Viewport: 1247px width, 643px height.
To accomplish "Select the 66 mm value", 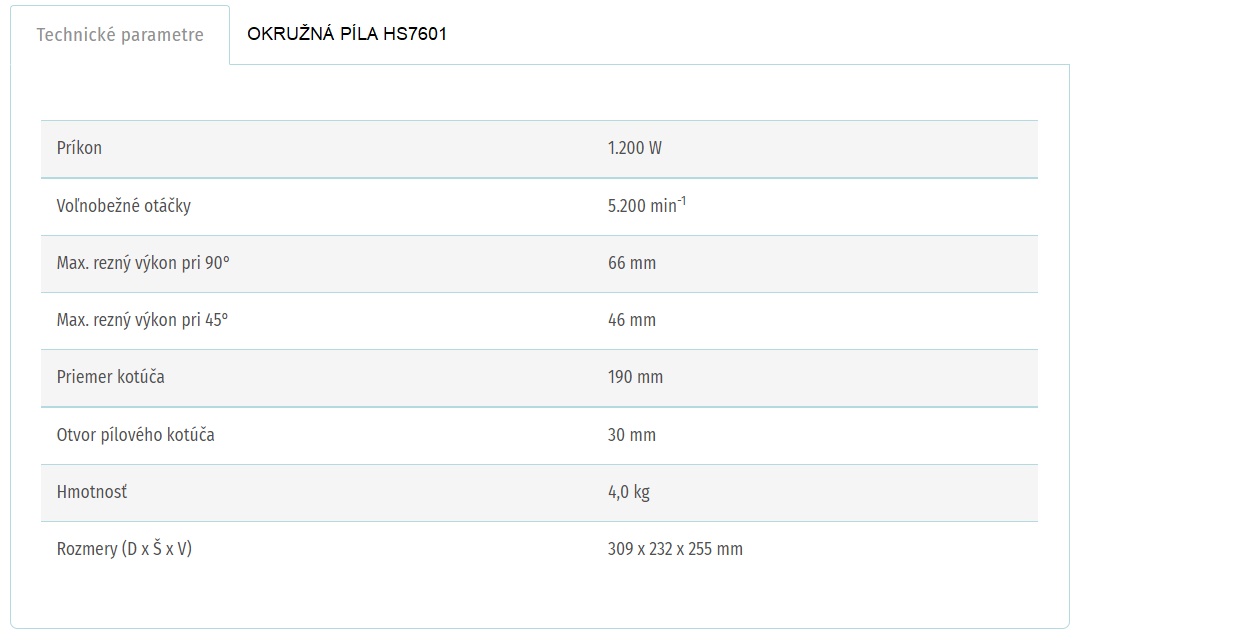I will [x=632, y=263].
